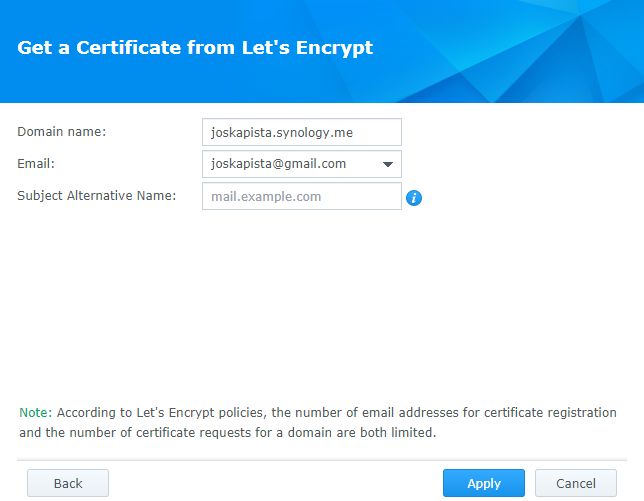Click the blue info icon beside Subject Alternative Name
Viewport: 644px width, 501px height.
(x=414, y=198)
